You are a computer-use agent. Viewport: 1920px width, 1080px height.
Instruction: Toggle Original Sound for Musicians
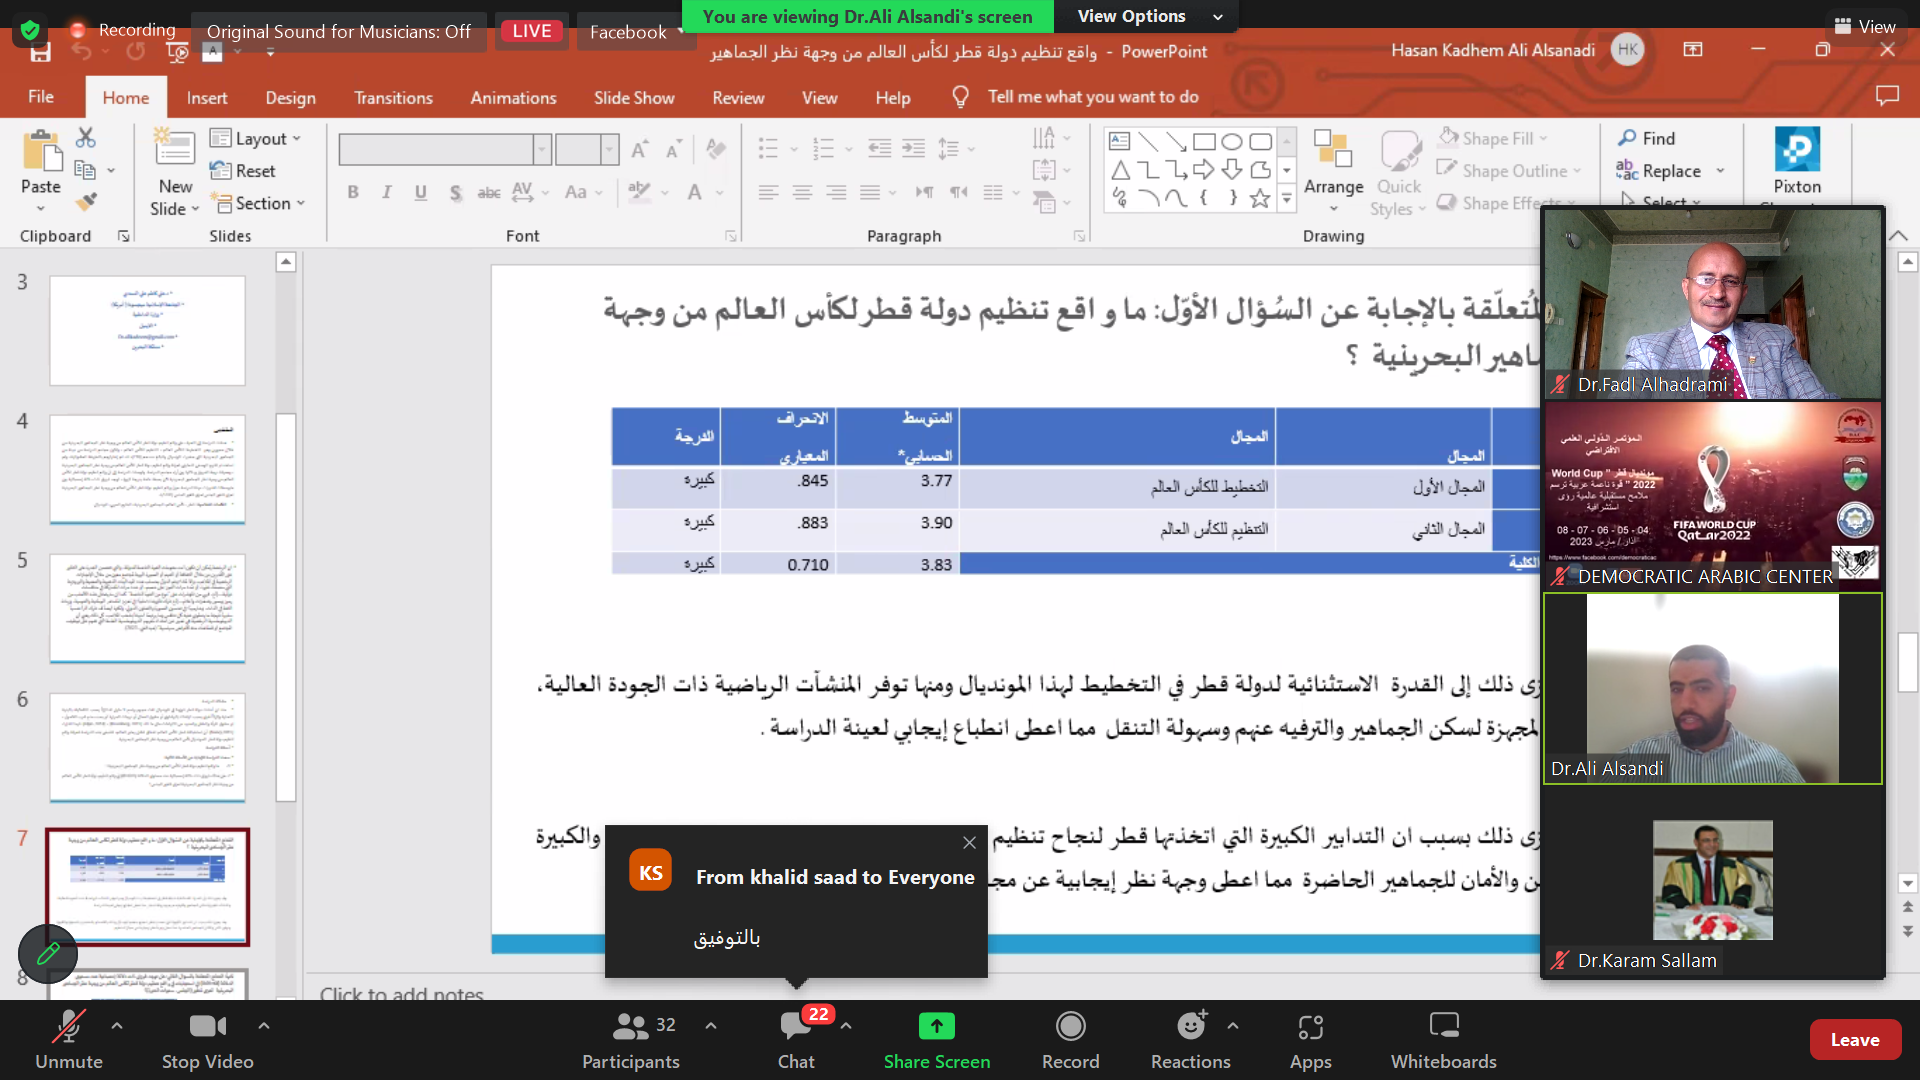(x=338, y=32)
